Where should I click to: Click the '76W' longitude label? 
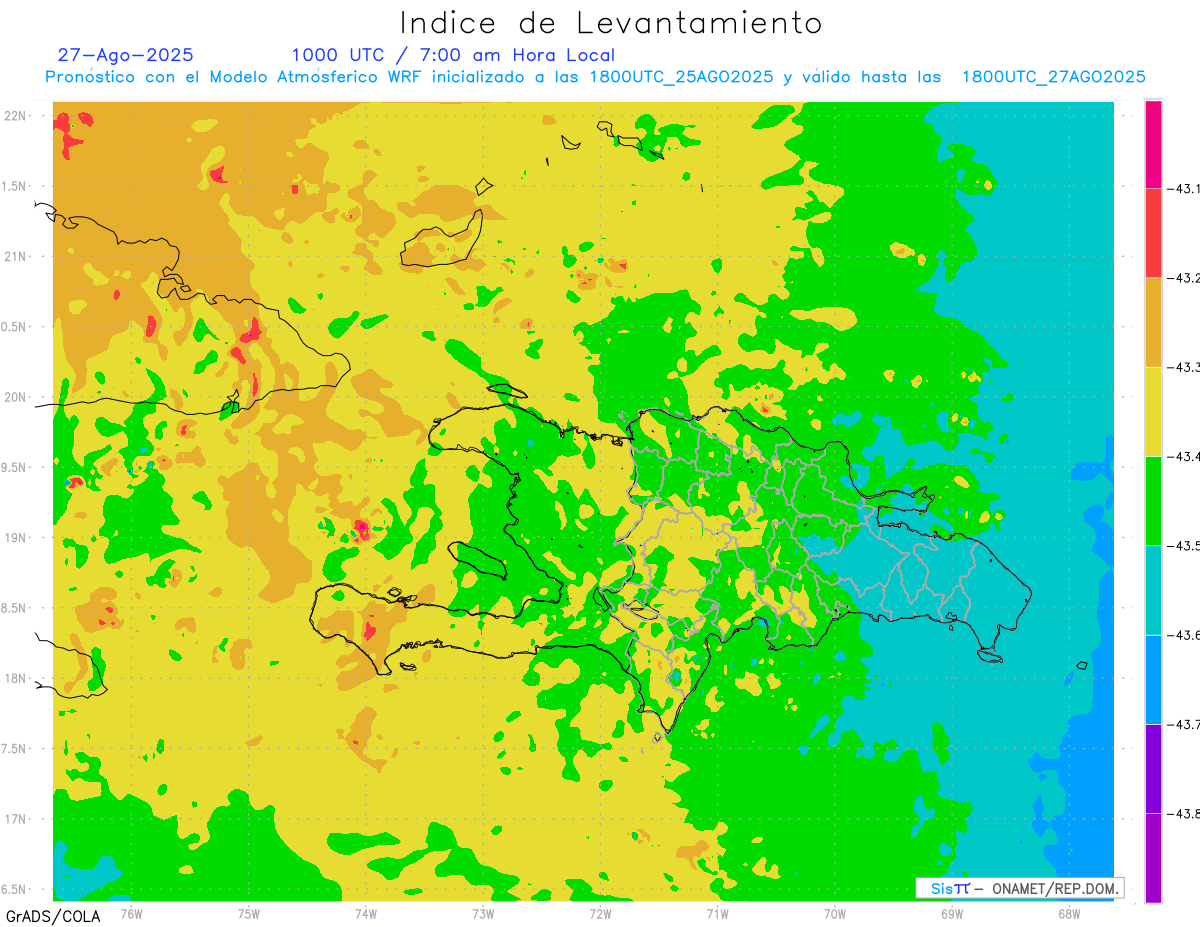click(x=131, y=913)
